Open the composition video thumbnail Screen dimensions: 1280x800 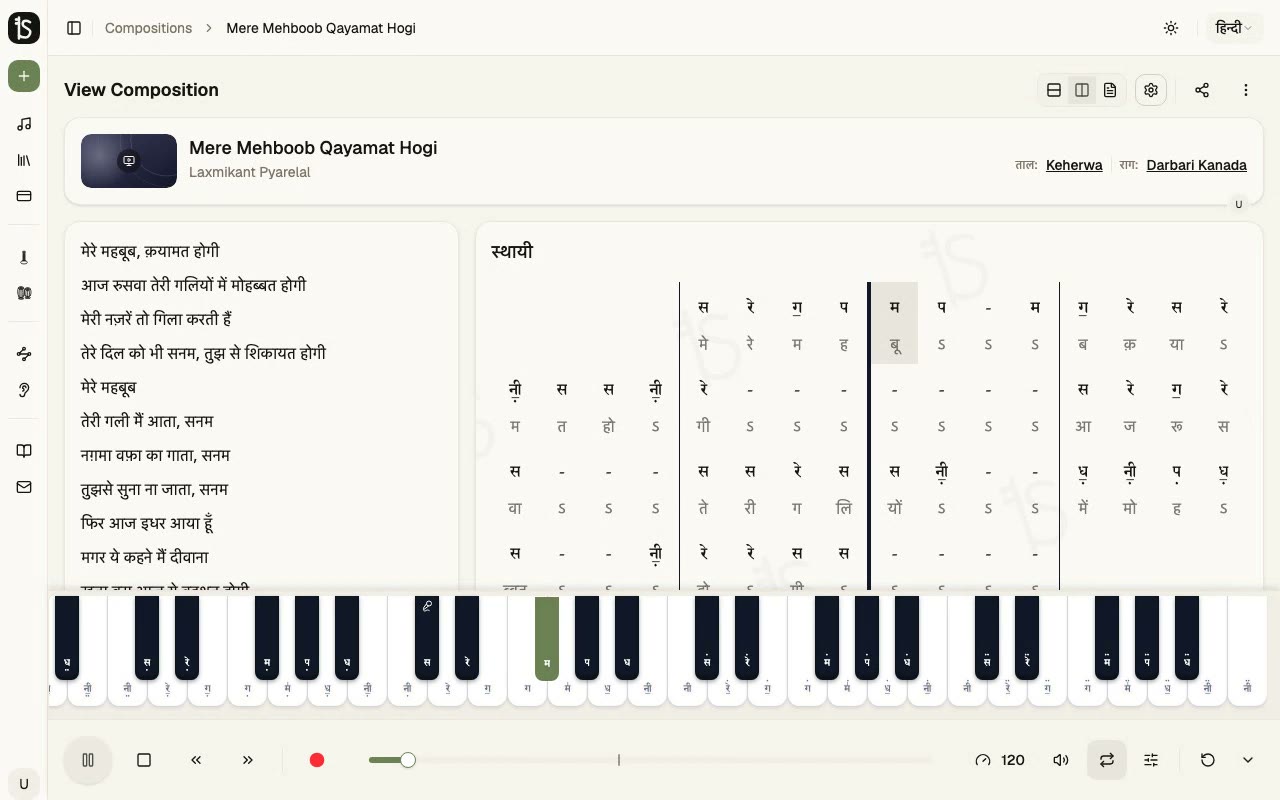pyautogui.click(x=129, y=161)
